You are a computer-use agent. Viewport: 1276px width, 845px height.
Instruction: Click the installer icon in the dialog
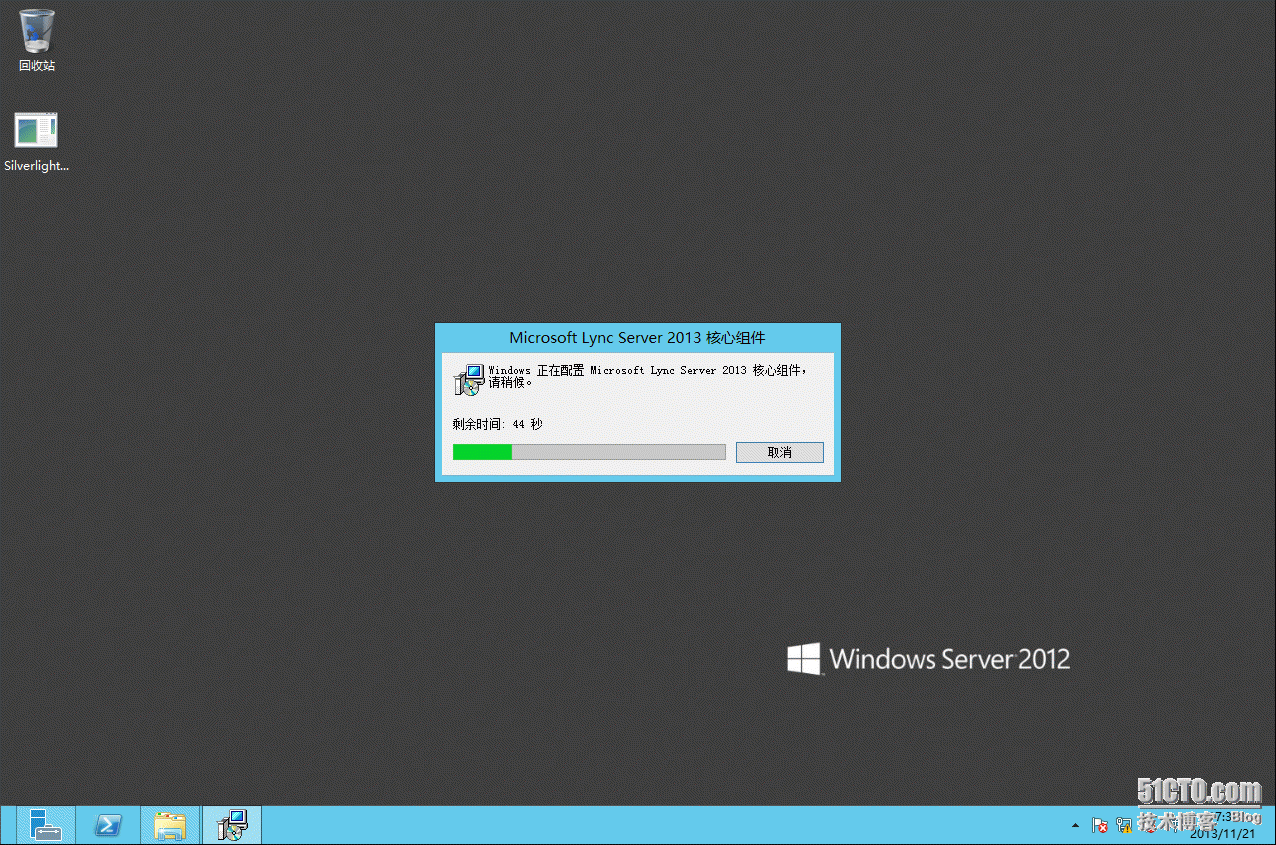pos(467,380)
